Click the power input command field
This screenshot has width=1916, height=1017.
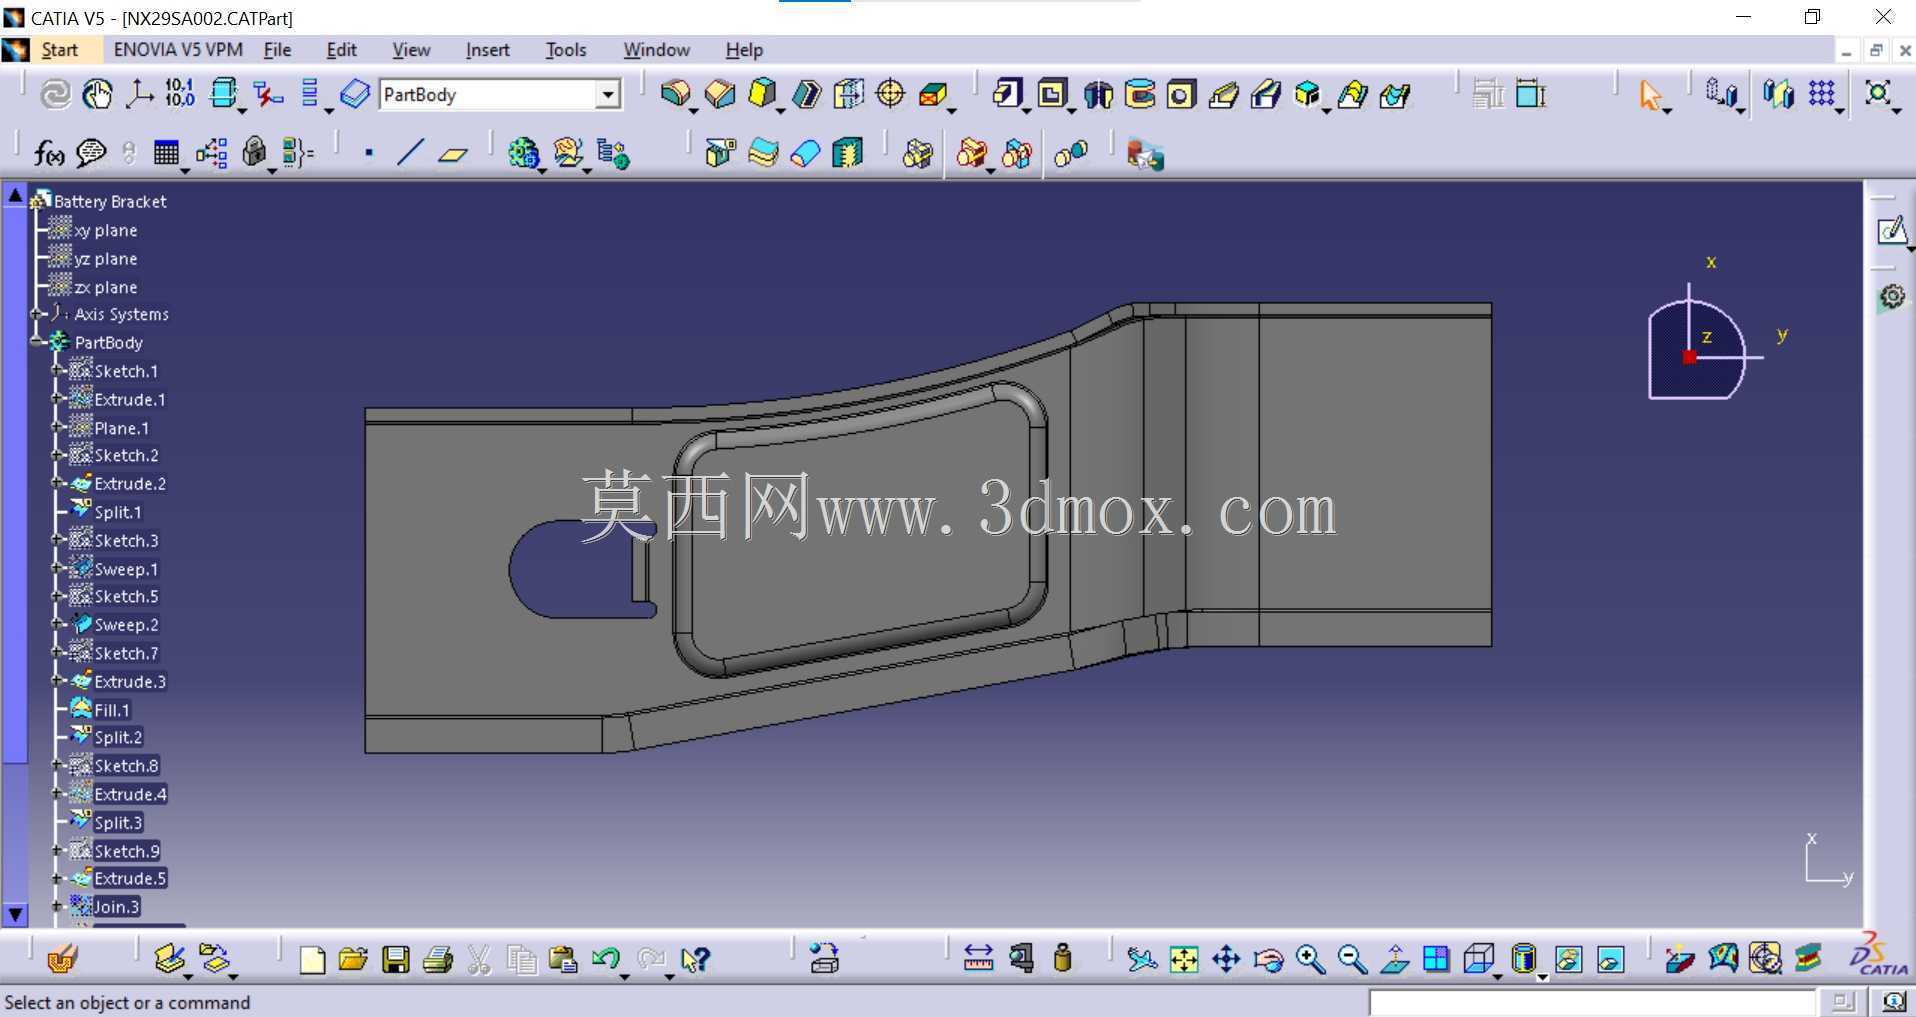(1592, 1002)
